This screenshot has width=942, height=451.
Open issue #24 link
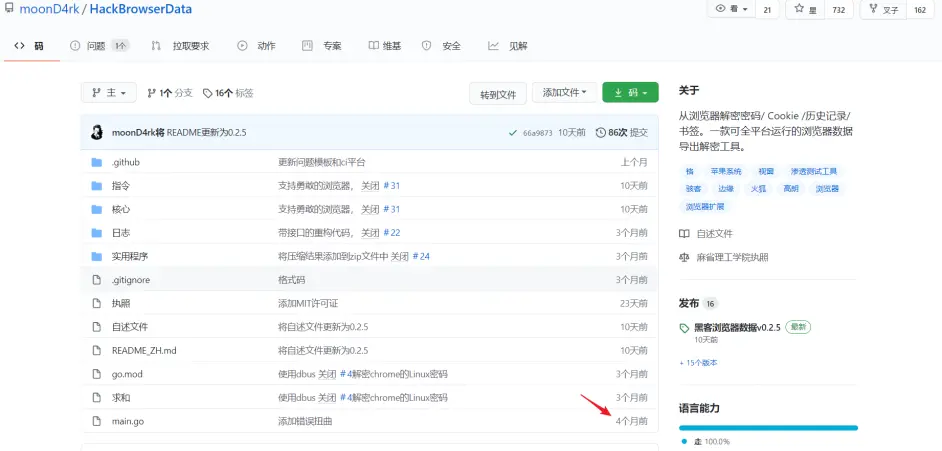[421, 256]
